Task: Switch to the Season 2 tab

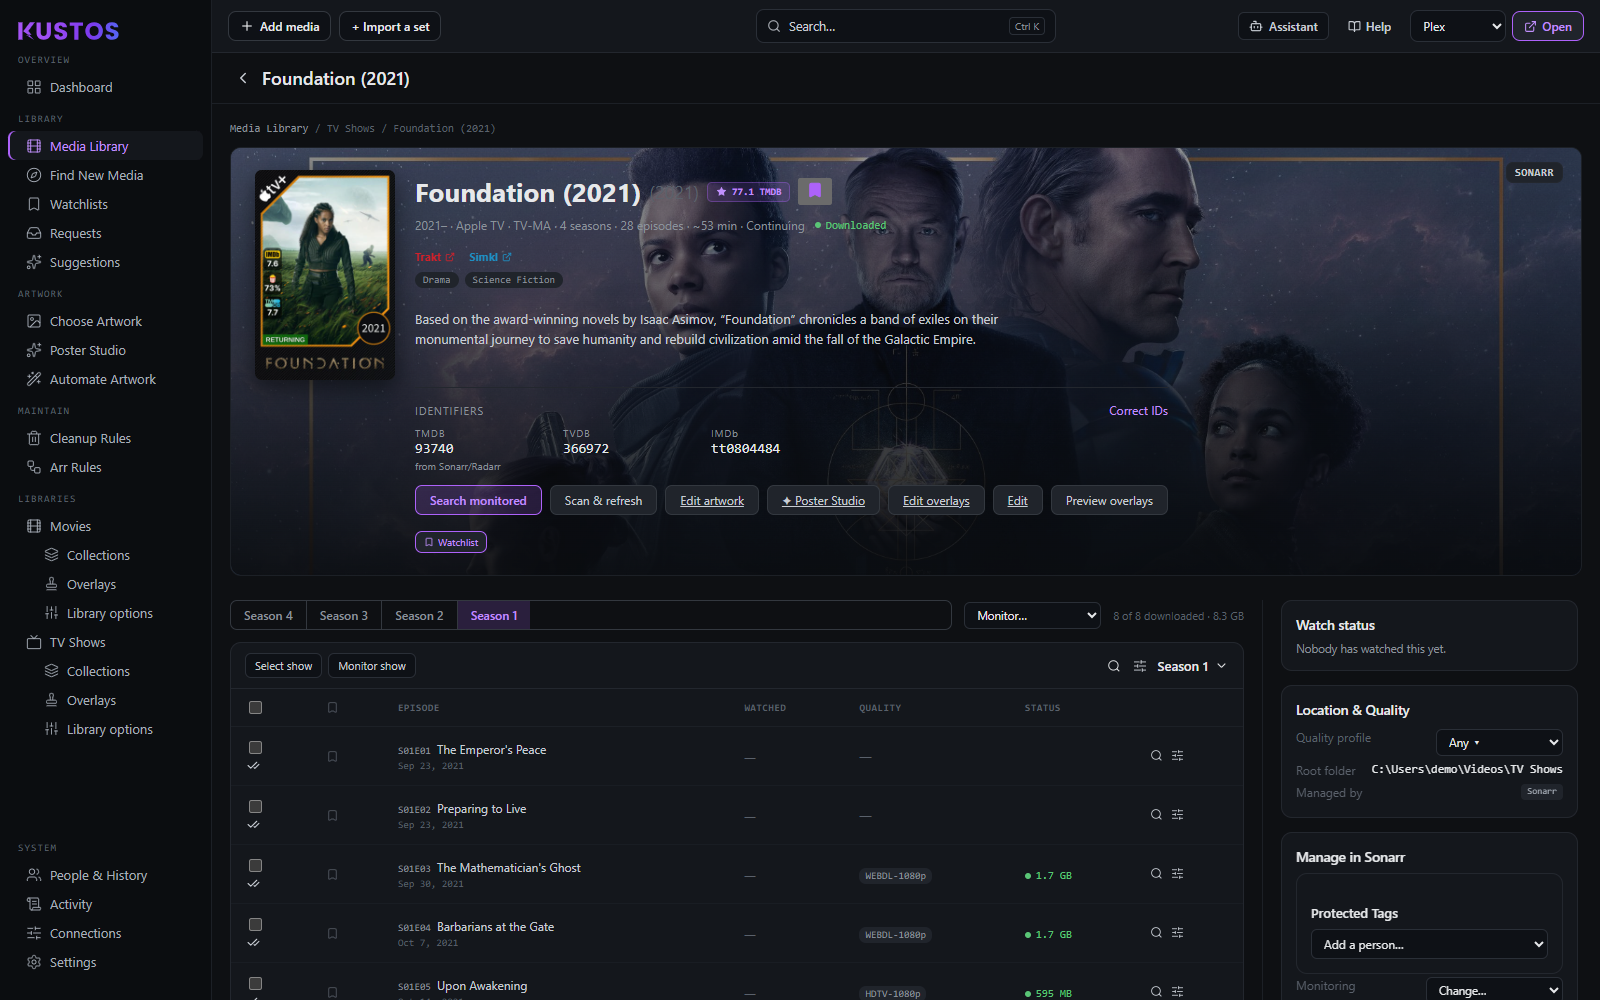Action: pos(419,616)
